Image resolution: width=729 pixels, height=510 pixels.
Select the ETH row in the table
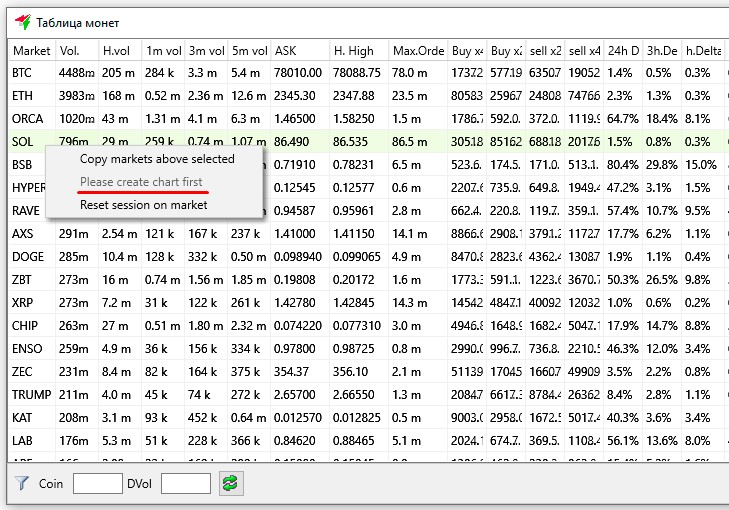(x=22, y=96)
